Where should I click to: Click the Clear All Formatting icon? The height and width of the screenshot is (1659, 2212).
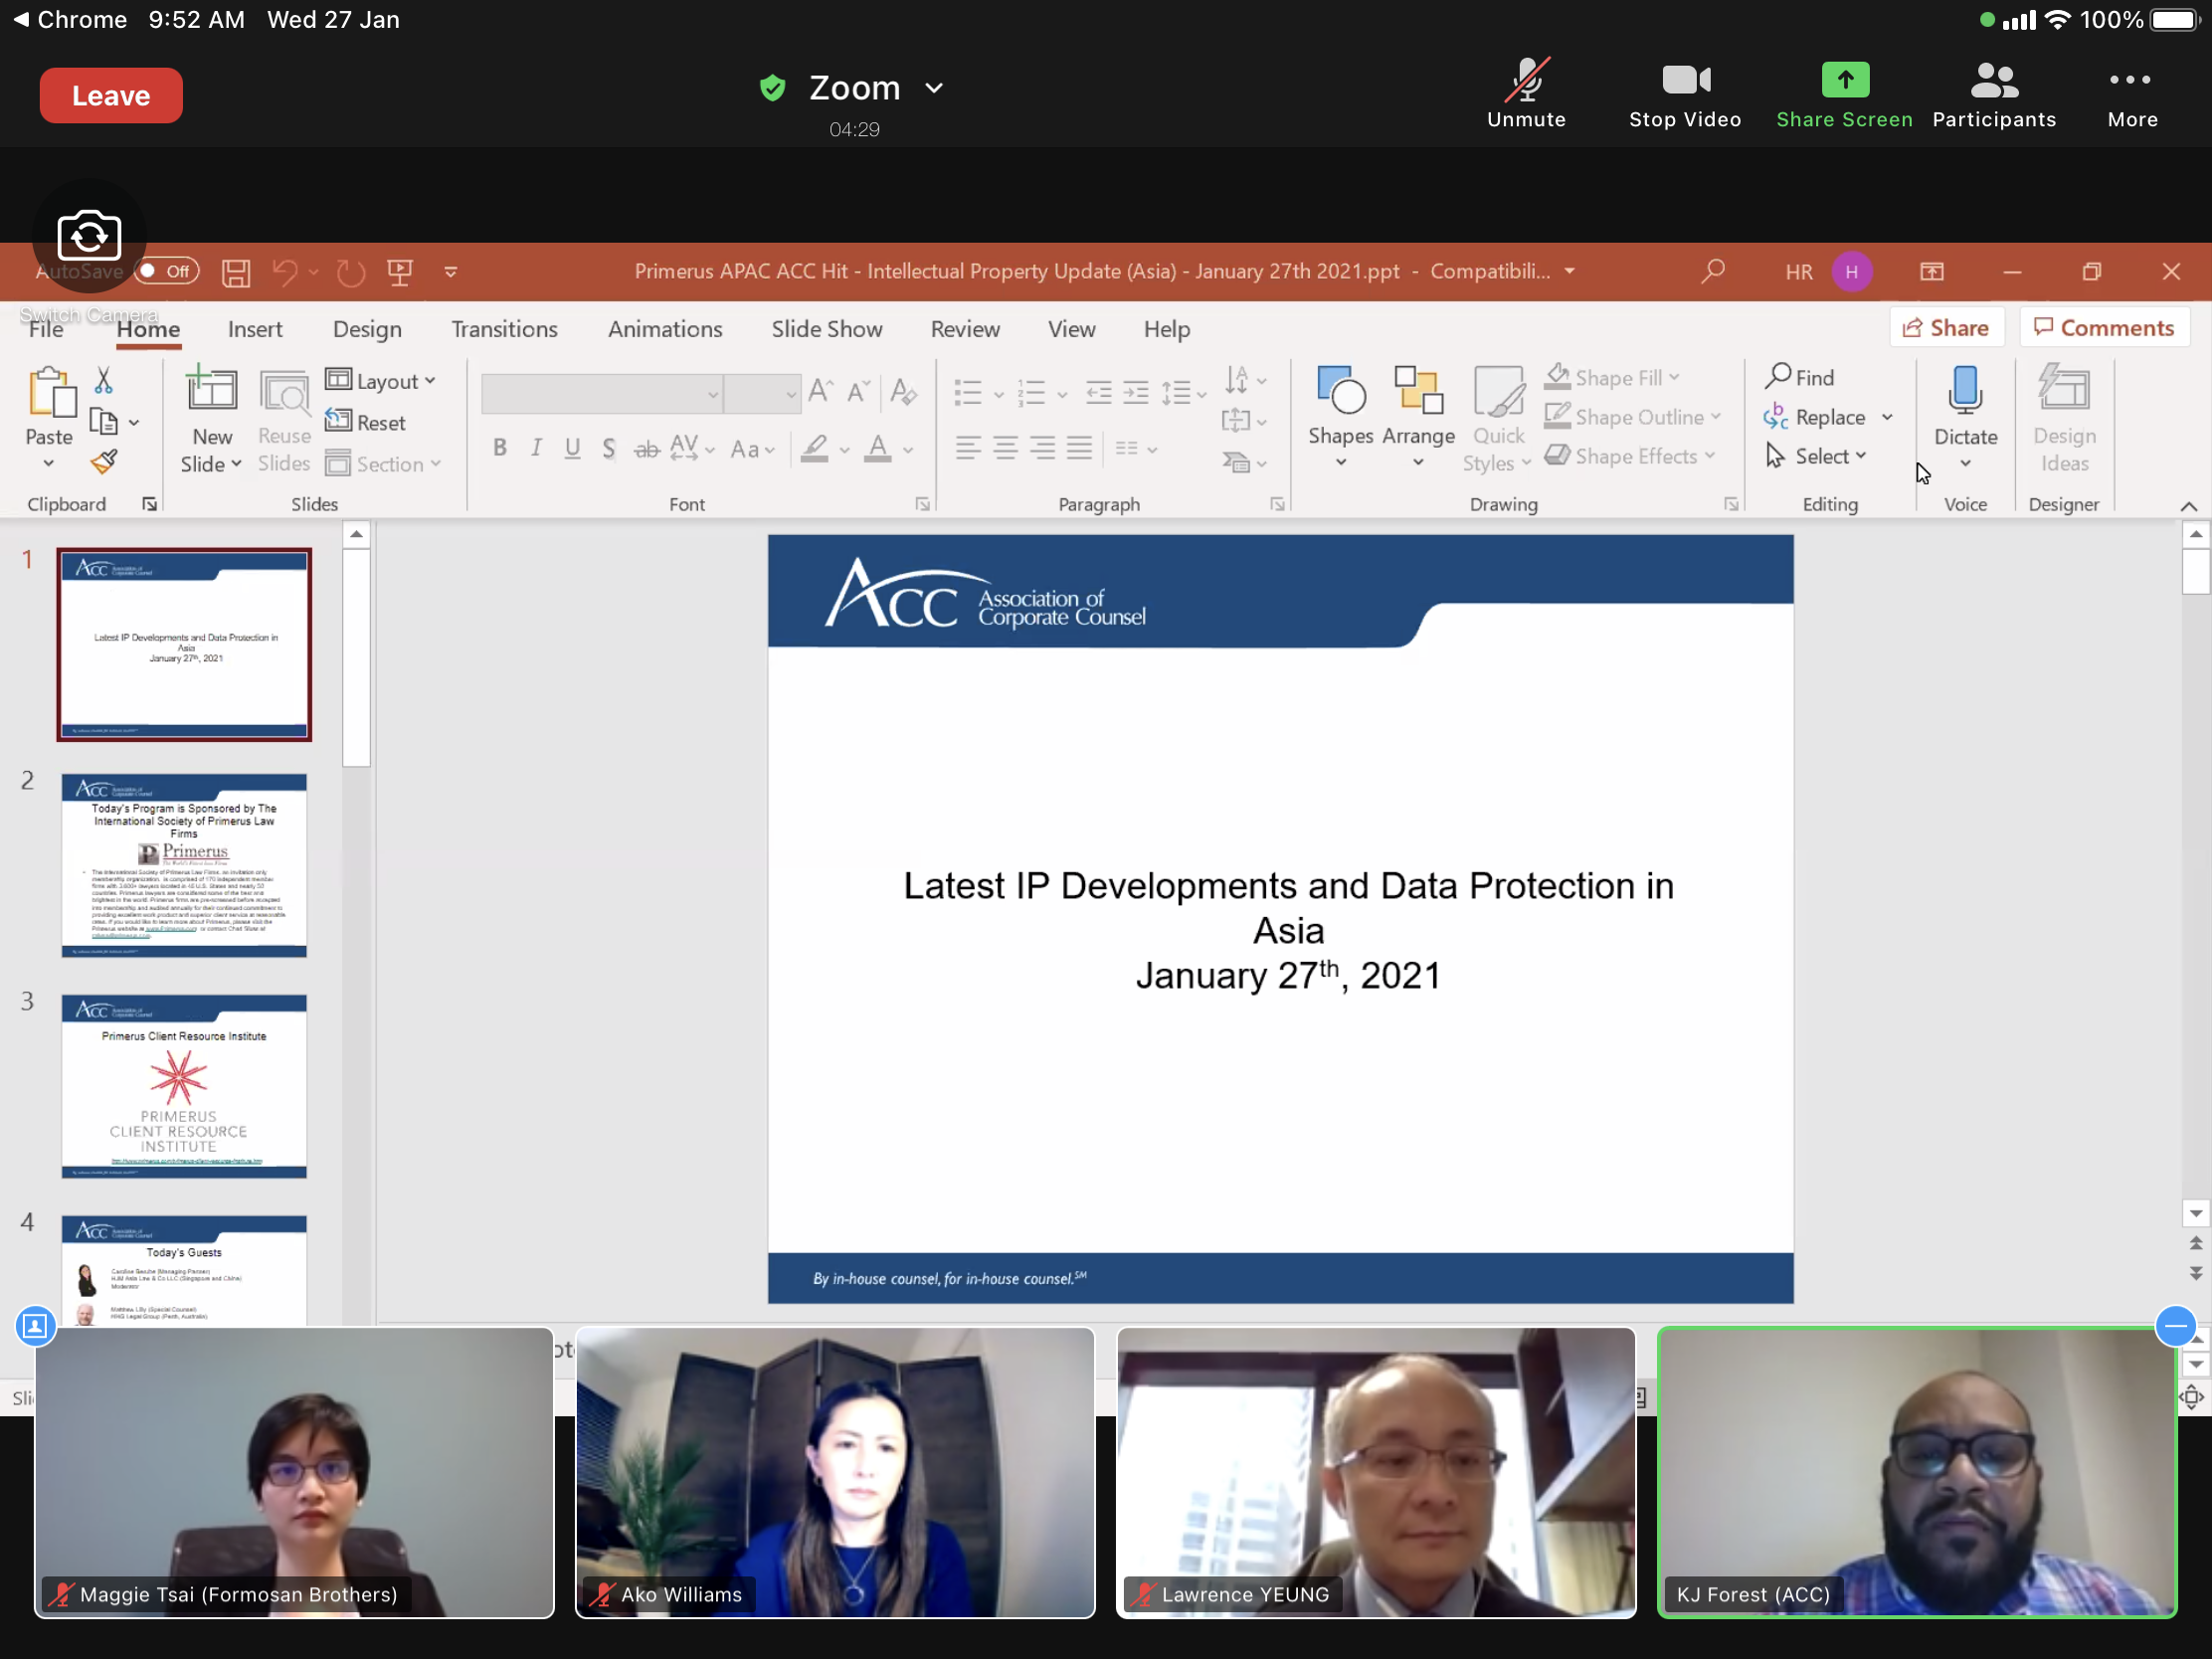coord(904,391)
